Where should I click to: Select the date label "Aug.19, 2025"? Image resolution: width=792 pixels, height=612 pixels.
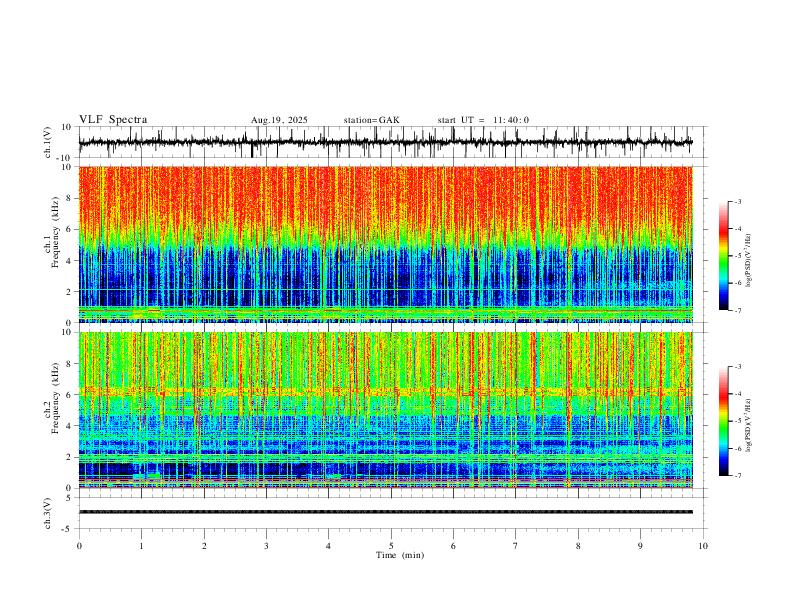279,120
